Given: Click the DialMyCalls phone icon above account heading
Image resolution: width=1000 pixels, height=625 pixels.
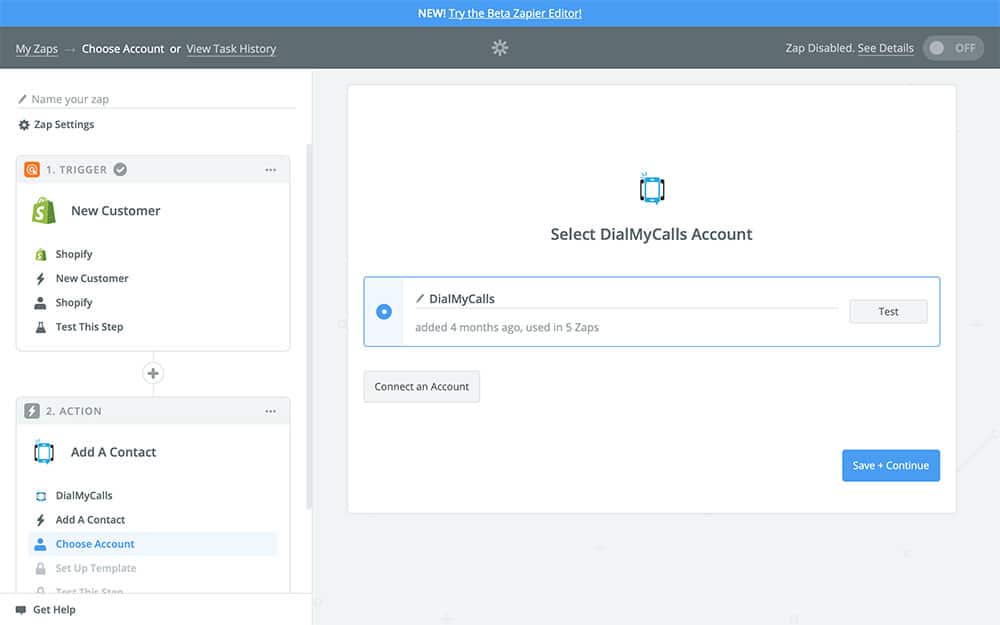Looking at the screenshot, I should [x=651, y=188].
